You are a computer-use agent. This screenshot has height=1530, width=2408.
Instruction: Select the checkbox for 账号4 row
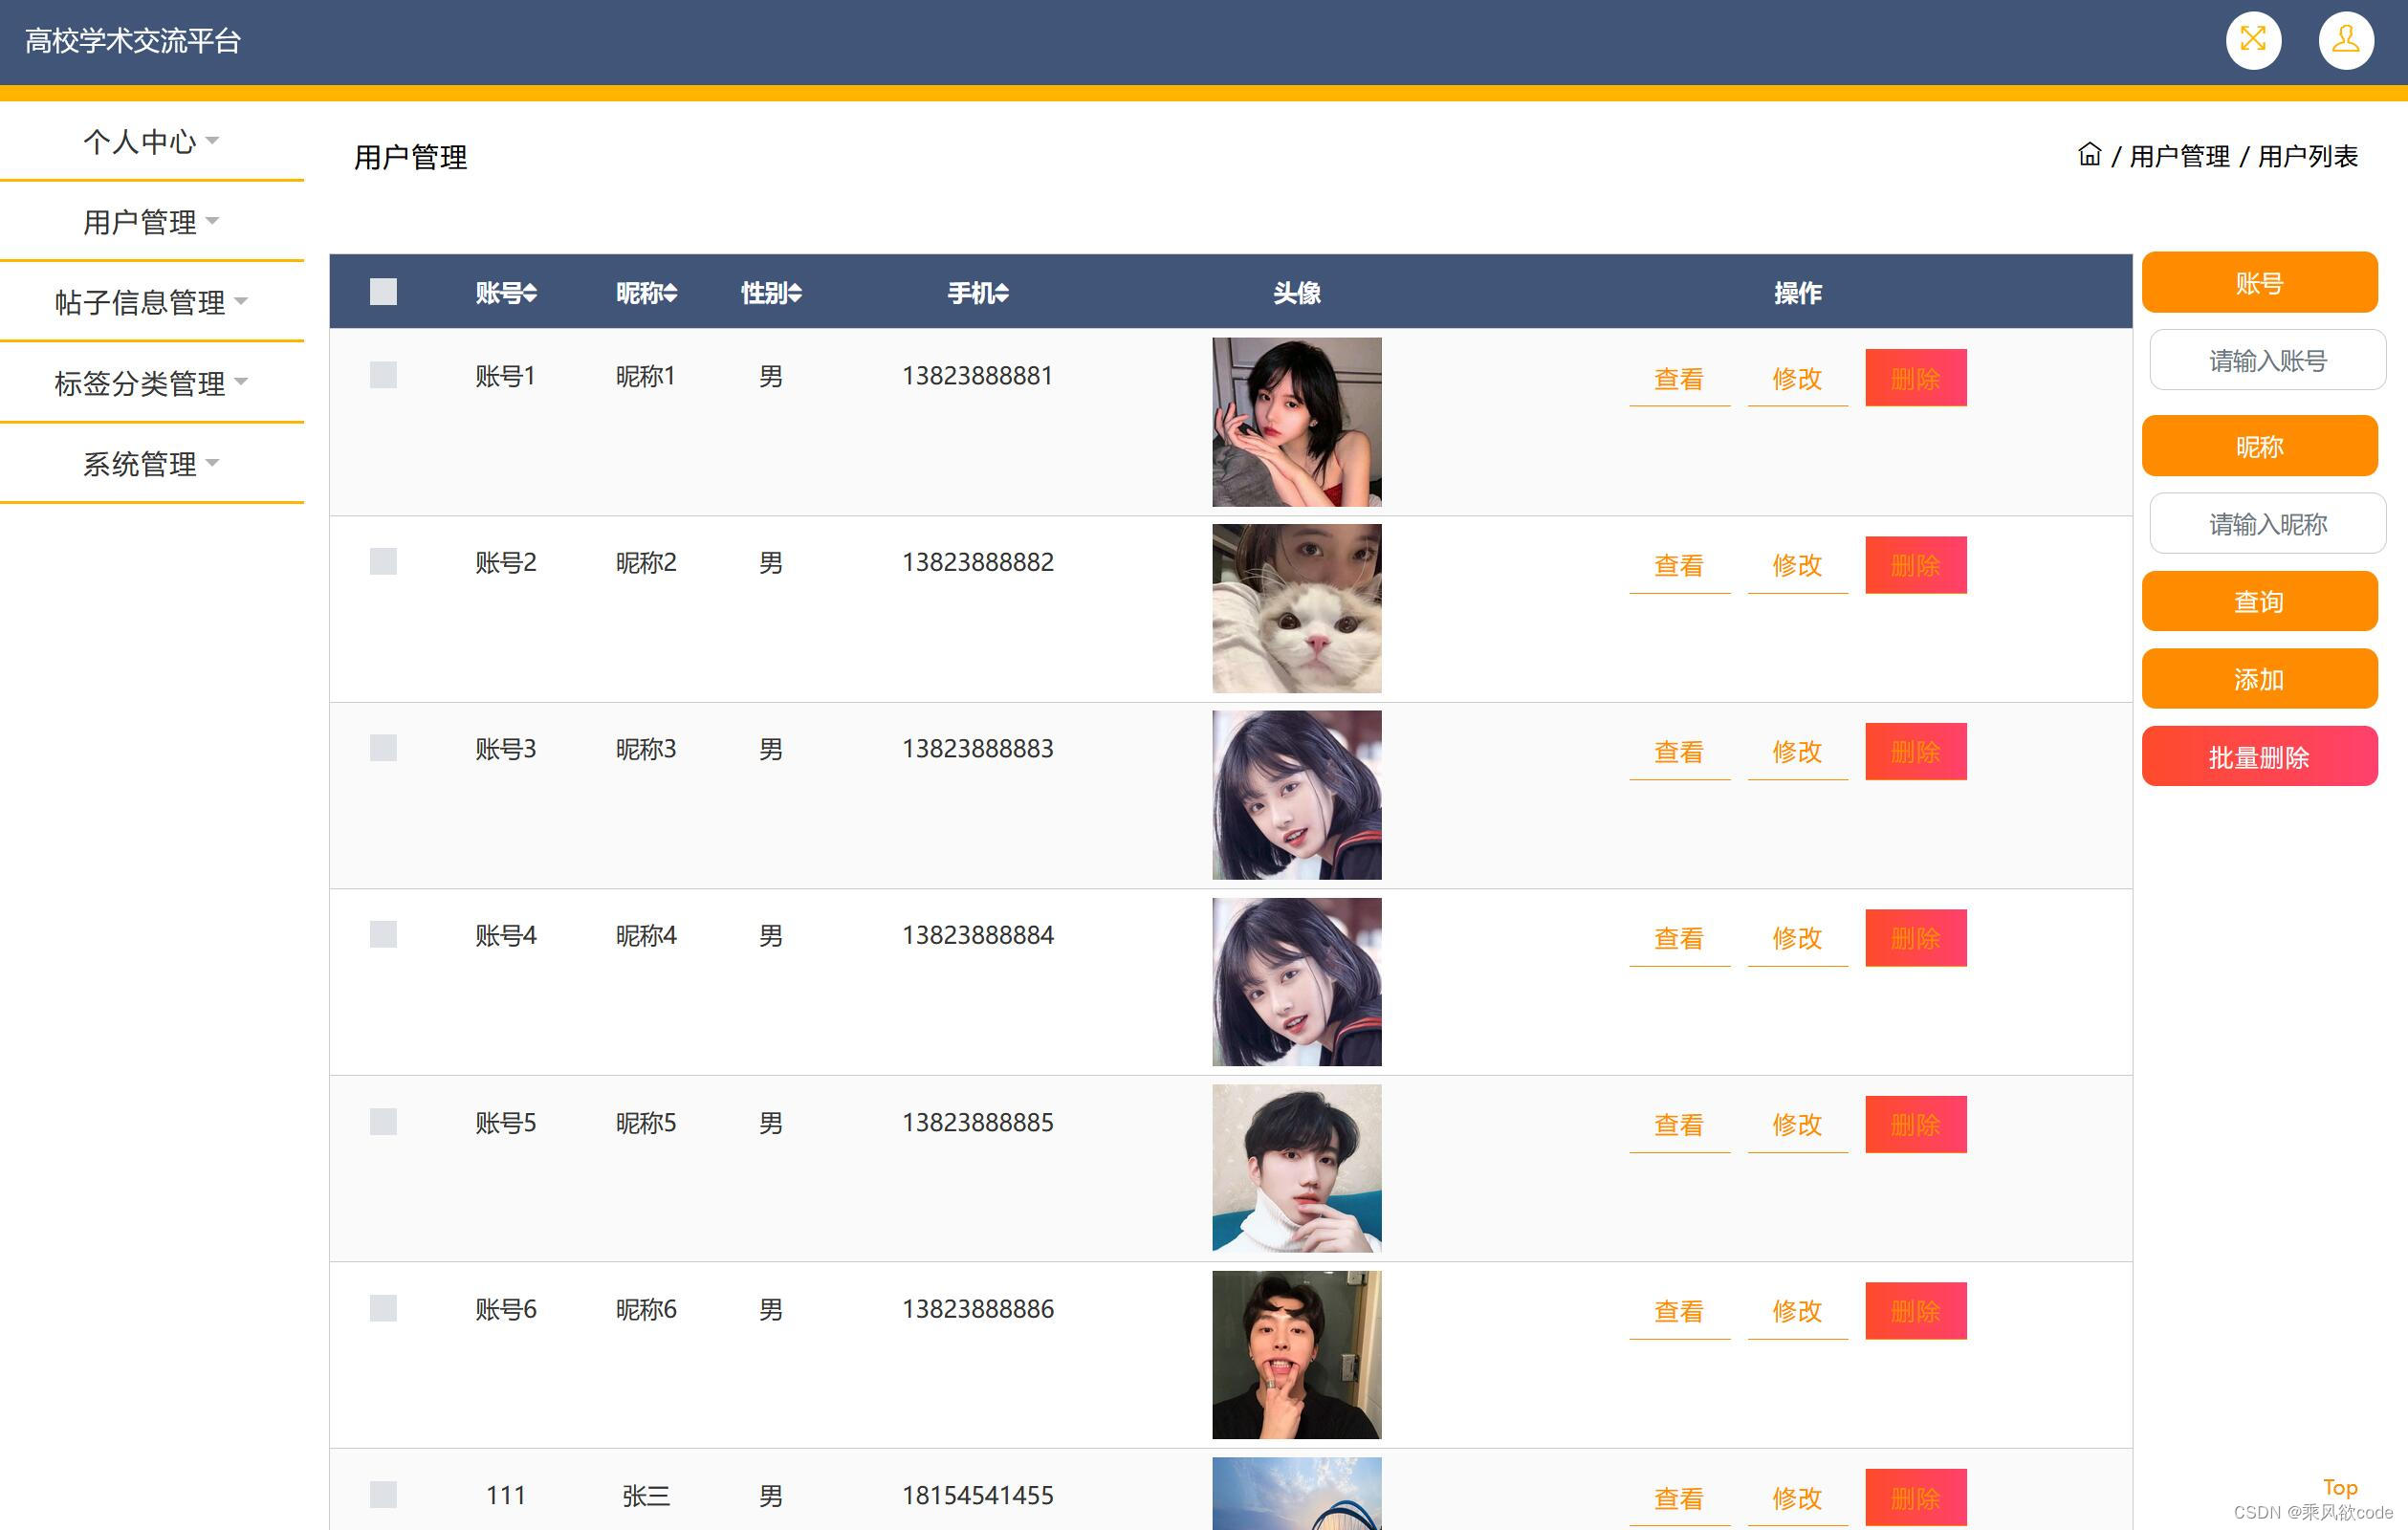pyautogui.click(x=383, y=935)
